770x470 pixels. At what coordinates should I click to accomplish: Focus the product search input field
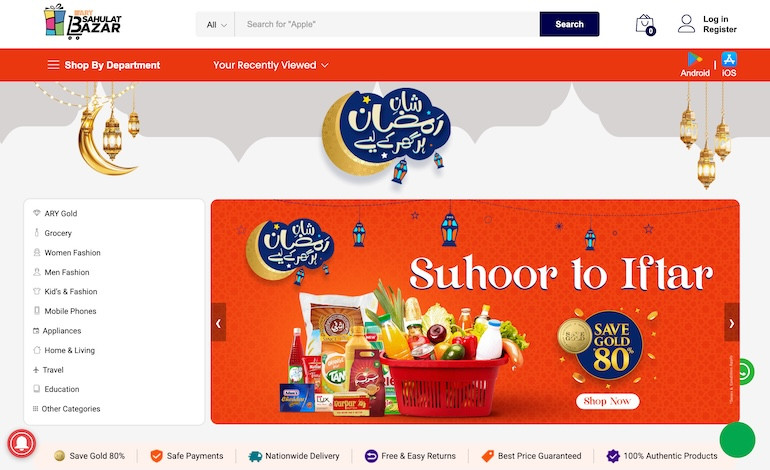point(387,25)
